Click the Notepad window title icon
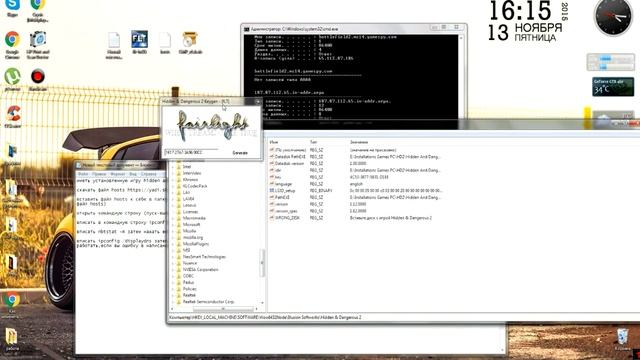 pos(79,165)
